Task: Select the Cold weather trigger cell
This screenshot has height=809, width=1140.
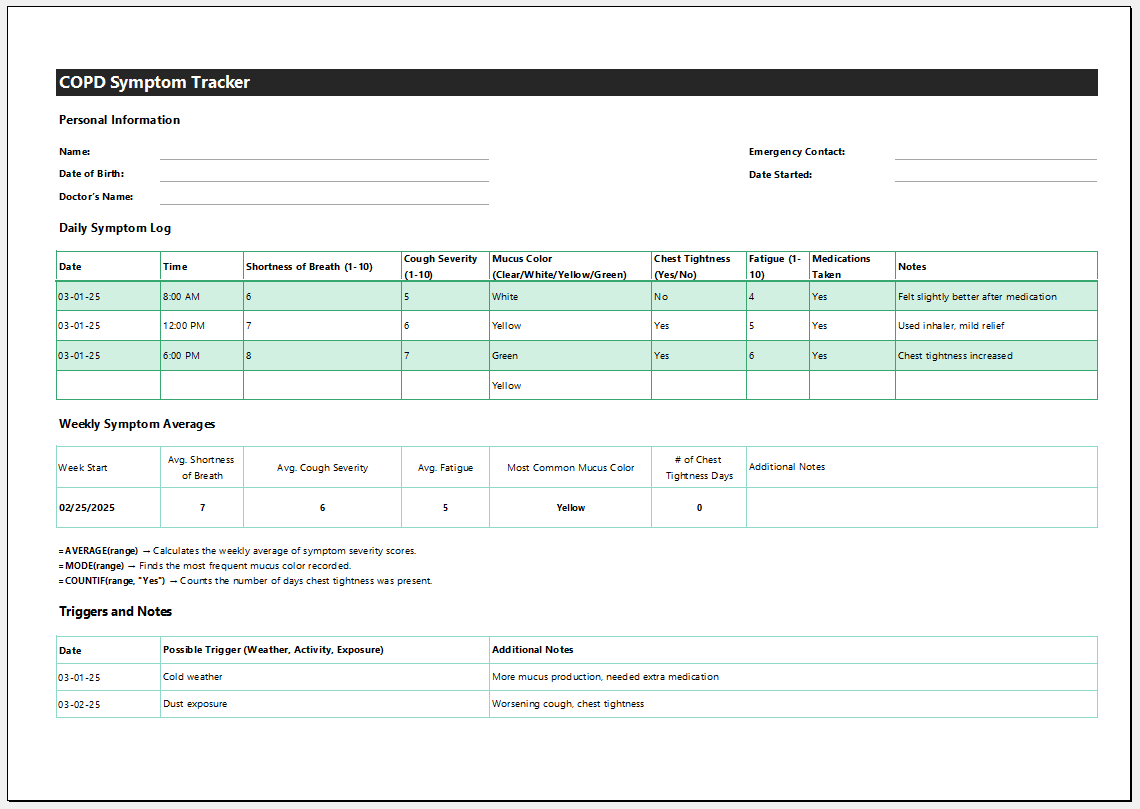Action: coord(324,677)
